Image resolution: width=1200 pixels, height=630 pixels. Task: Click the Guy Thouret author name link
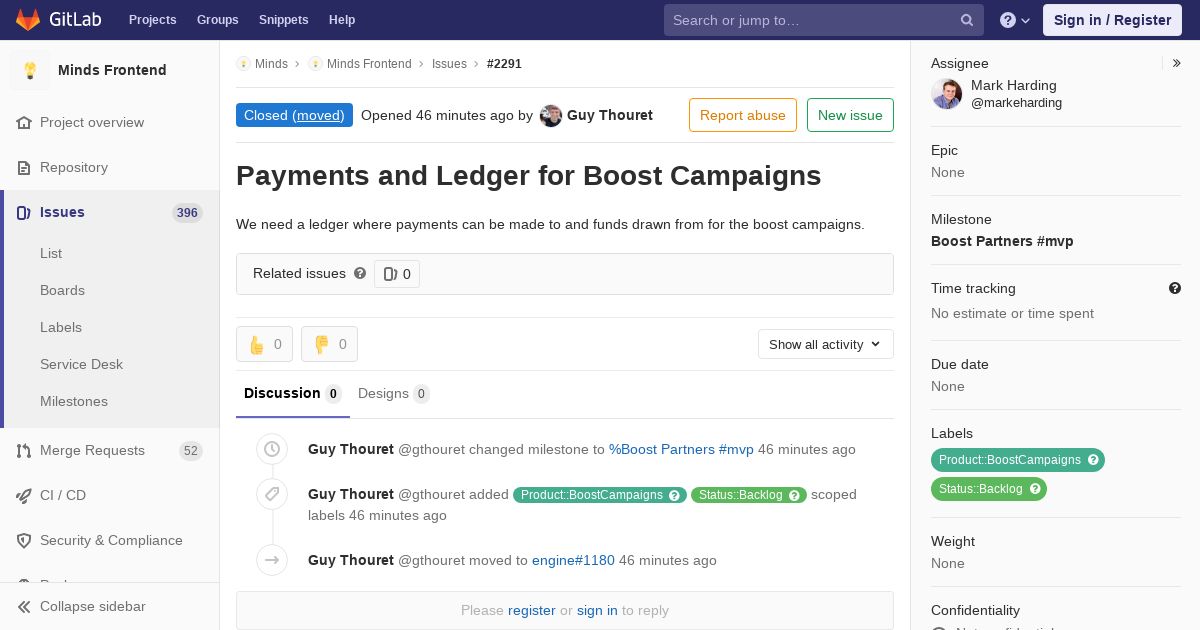pos(610,115)
